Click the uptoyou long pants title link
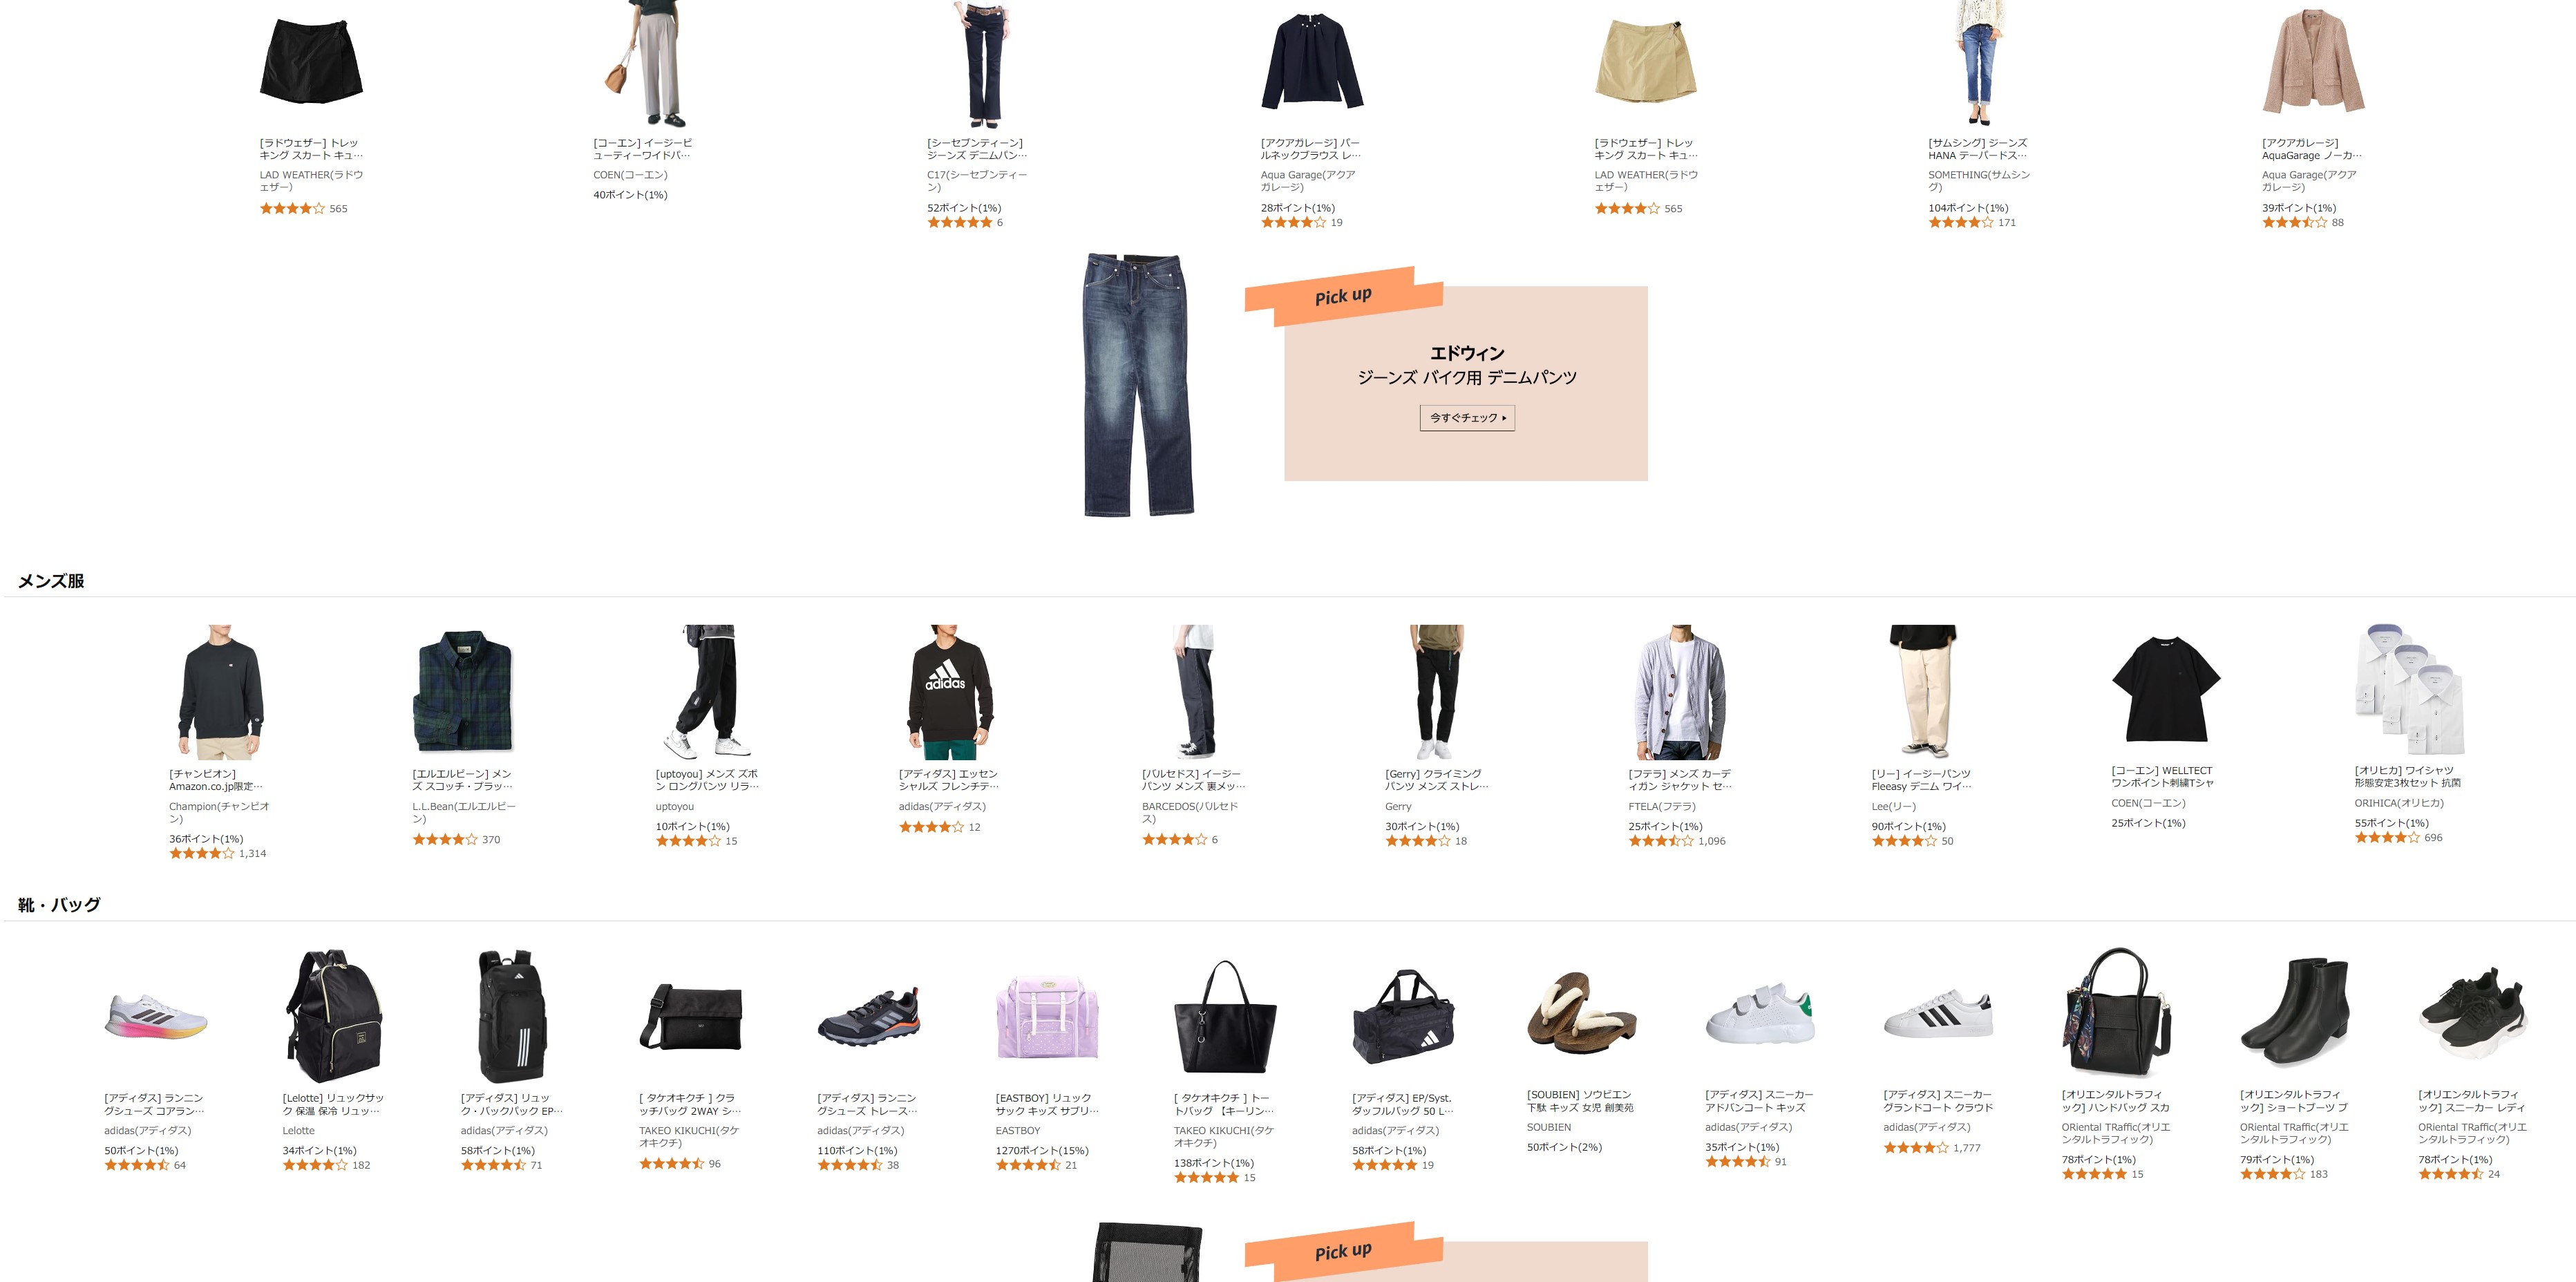 (707, 780)
